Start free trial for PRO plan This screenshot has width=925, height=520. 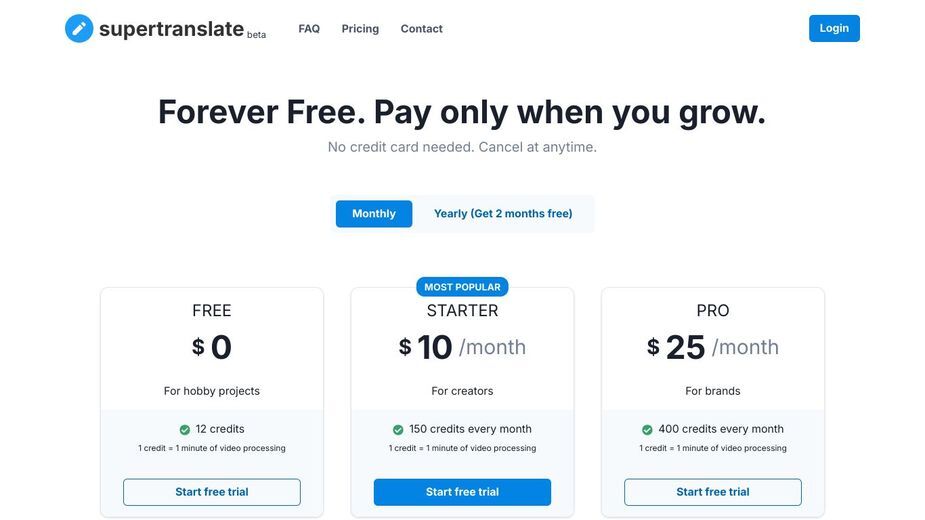click(713, 492)
